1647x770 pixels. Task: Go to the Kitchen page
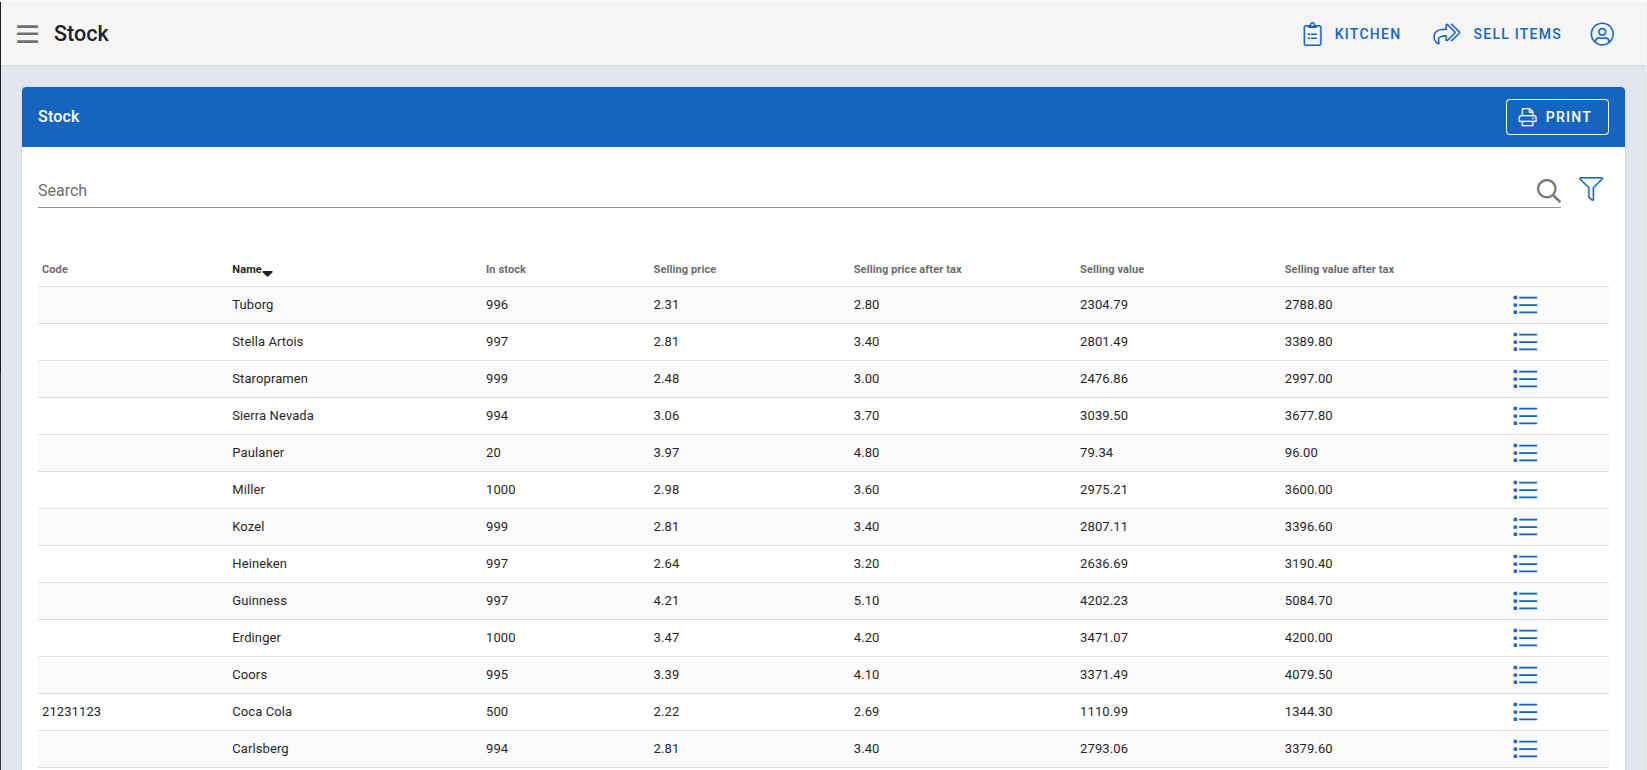1351,34
